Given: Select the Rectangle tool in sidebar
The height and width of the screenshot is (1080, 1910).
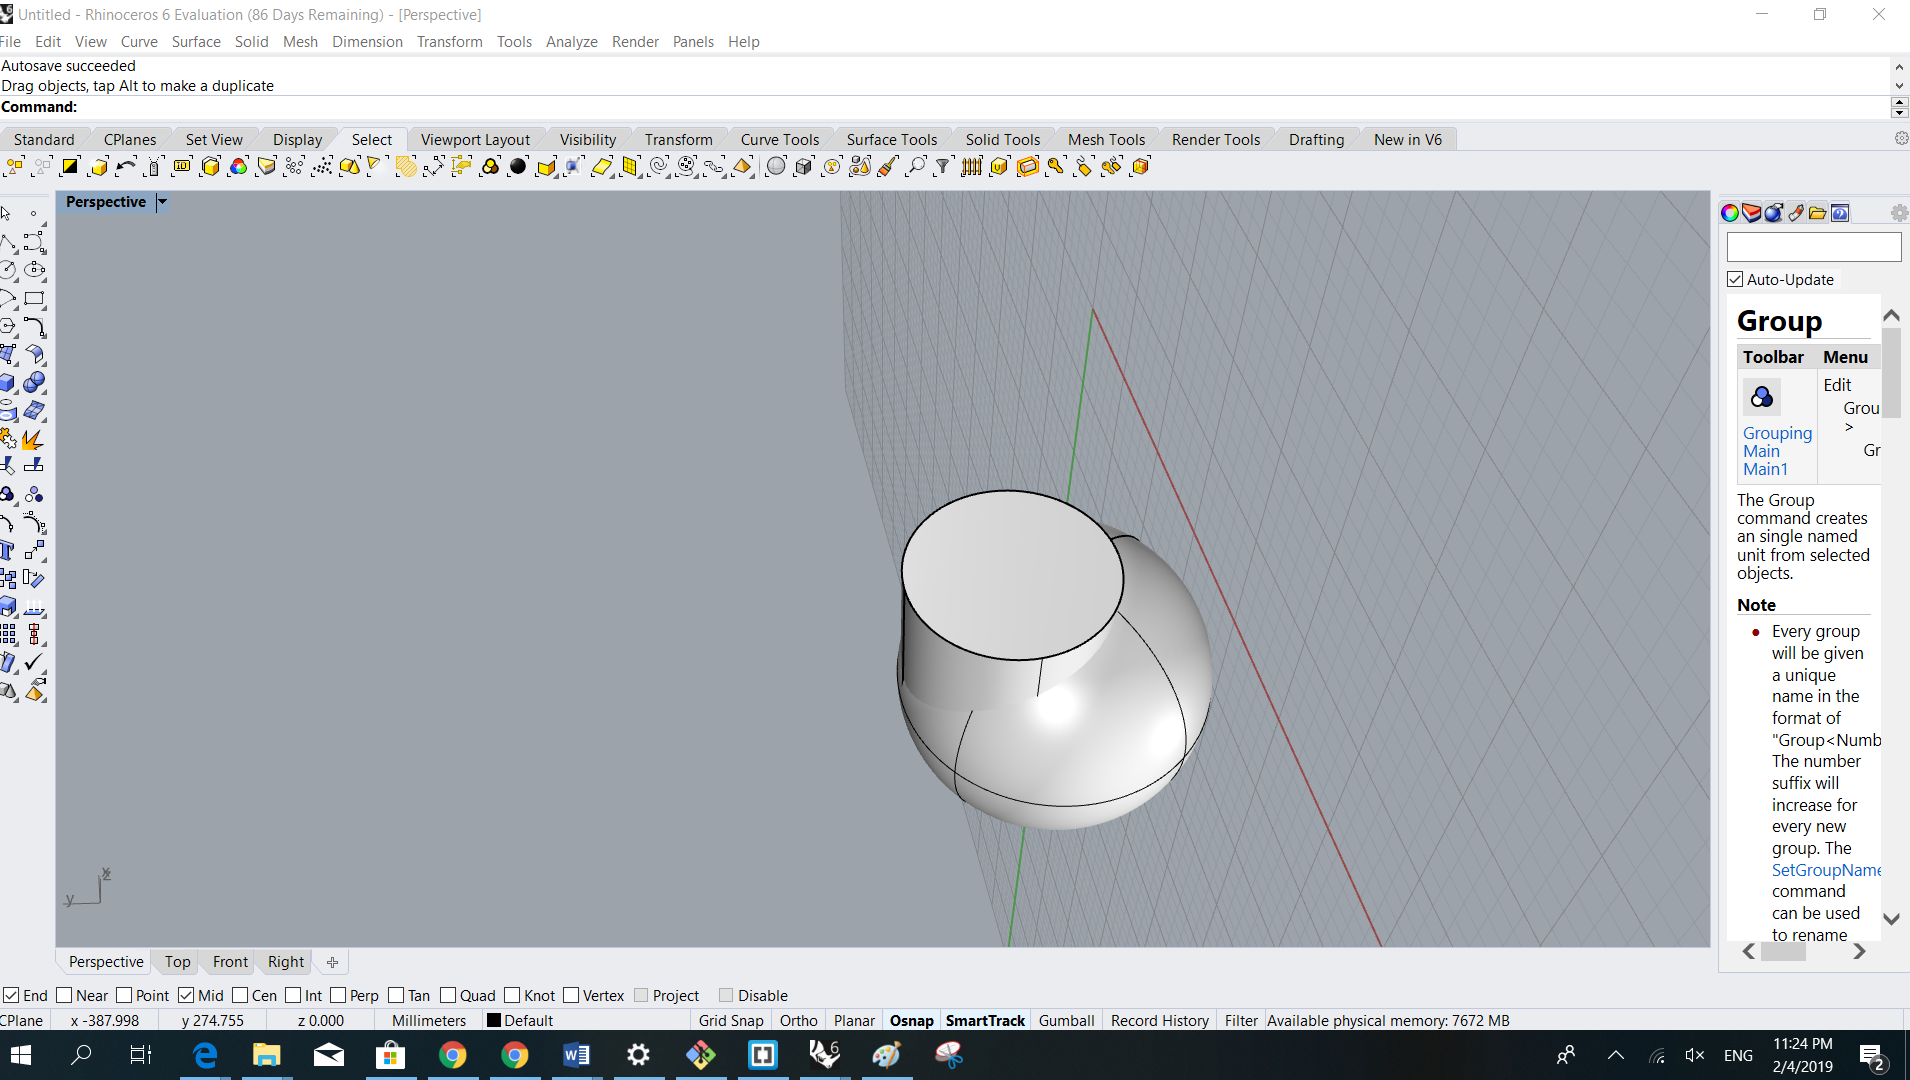Looking at the screenshot, I should pos(35,298).
